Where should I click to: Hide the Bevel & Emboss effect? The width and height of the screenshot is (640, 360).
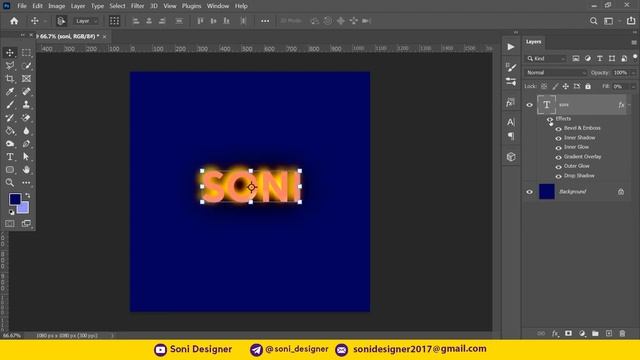[x=558, y=129]
